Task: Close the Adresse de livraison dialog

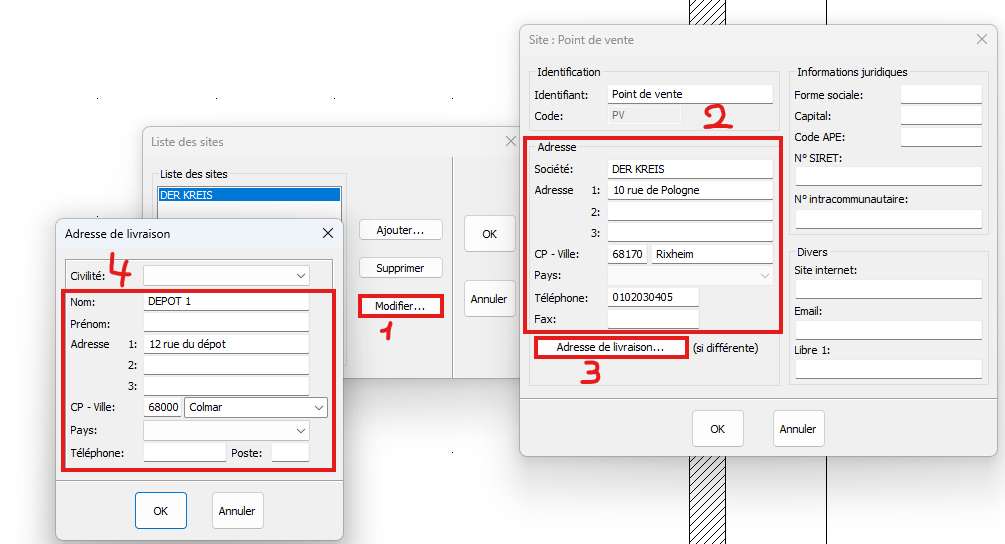Action: [x=327, y=233]
